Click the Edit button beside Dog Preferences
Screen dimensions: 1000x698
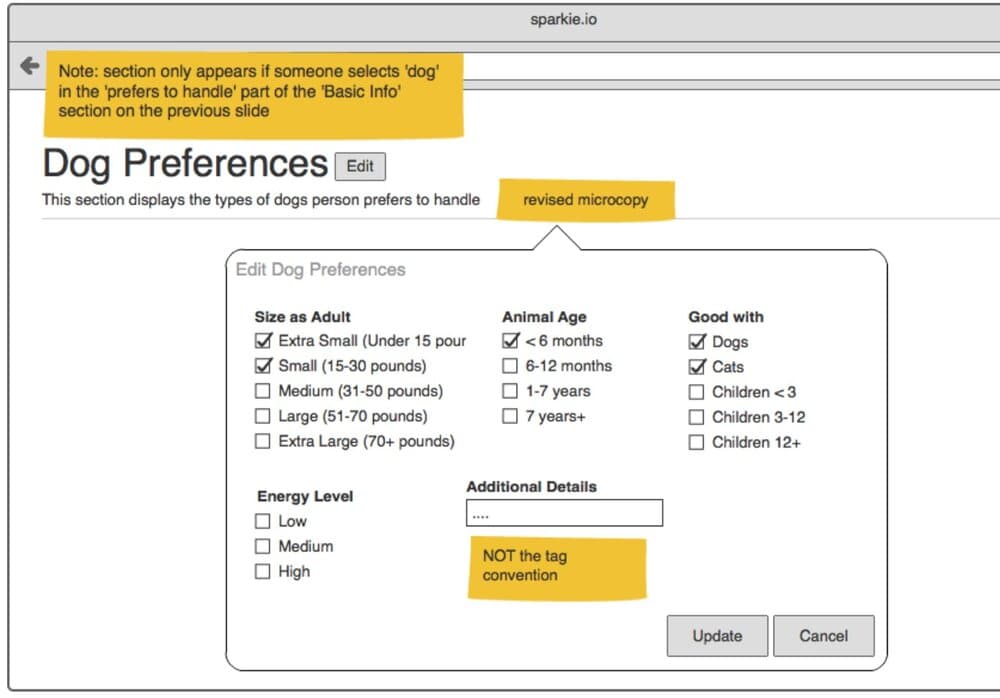pos(360,167)
